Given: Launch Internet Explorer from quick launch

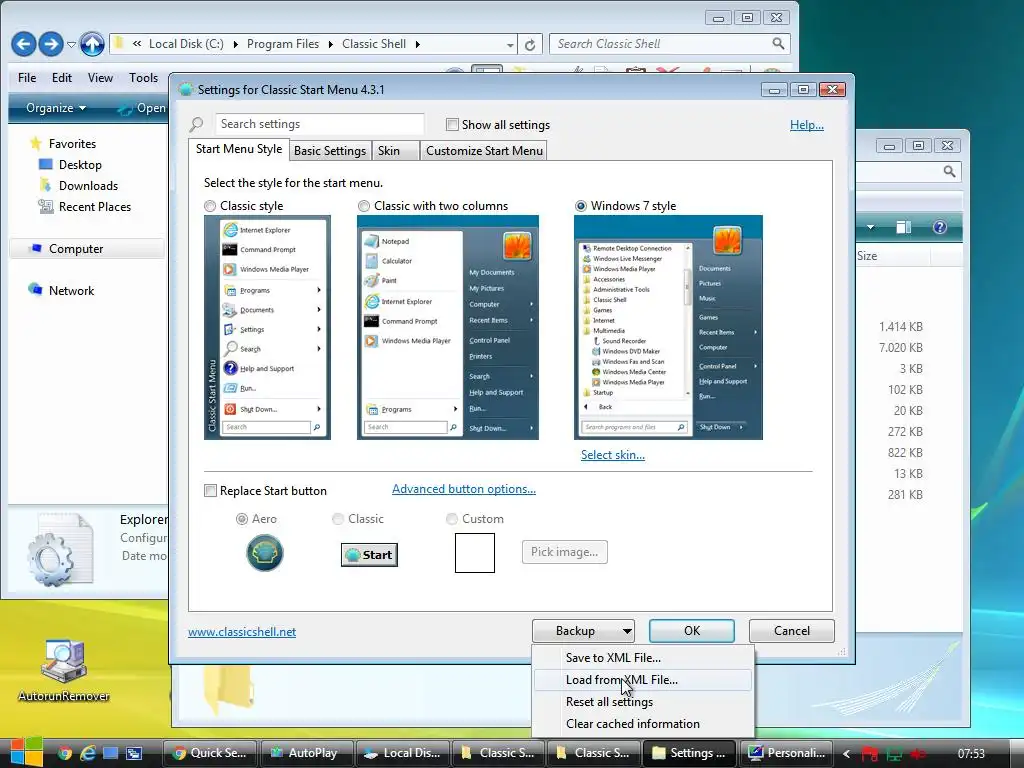Looking at the screenshot, I should point(88,753).
